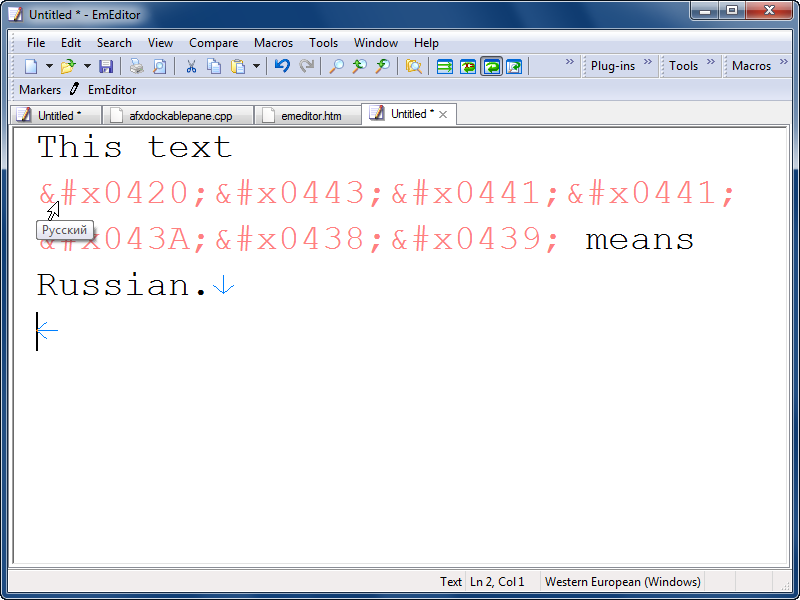Open the Search menu

pos(114,43)
